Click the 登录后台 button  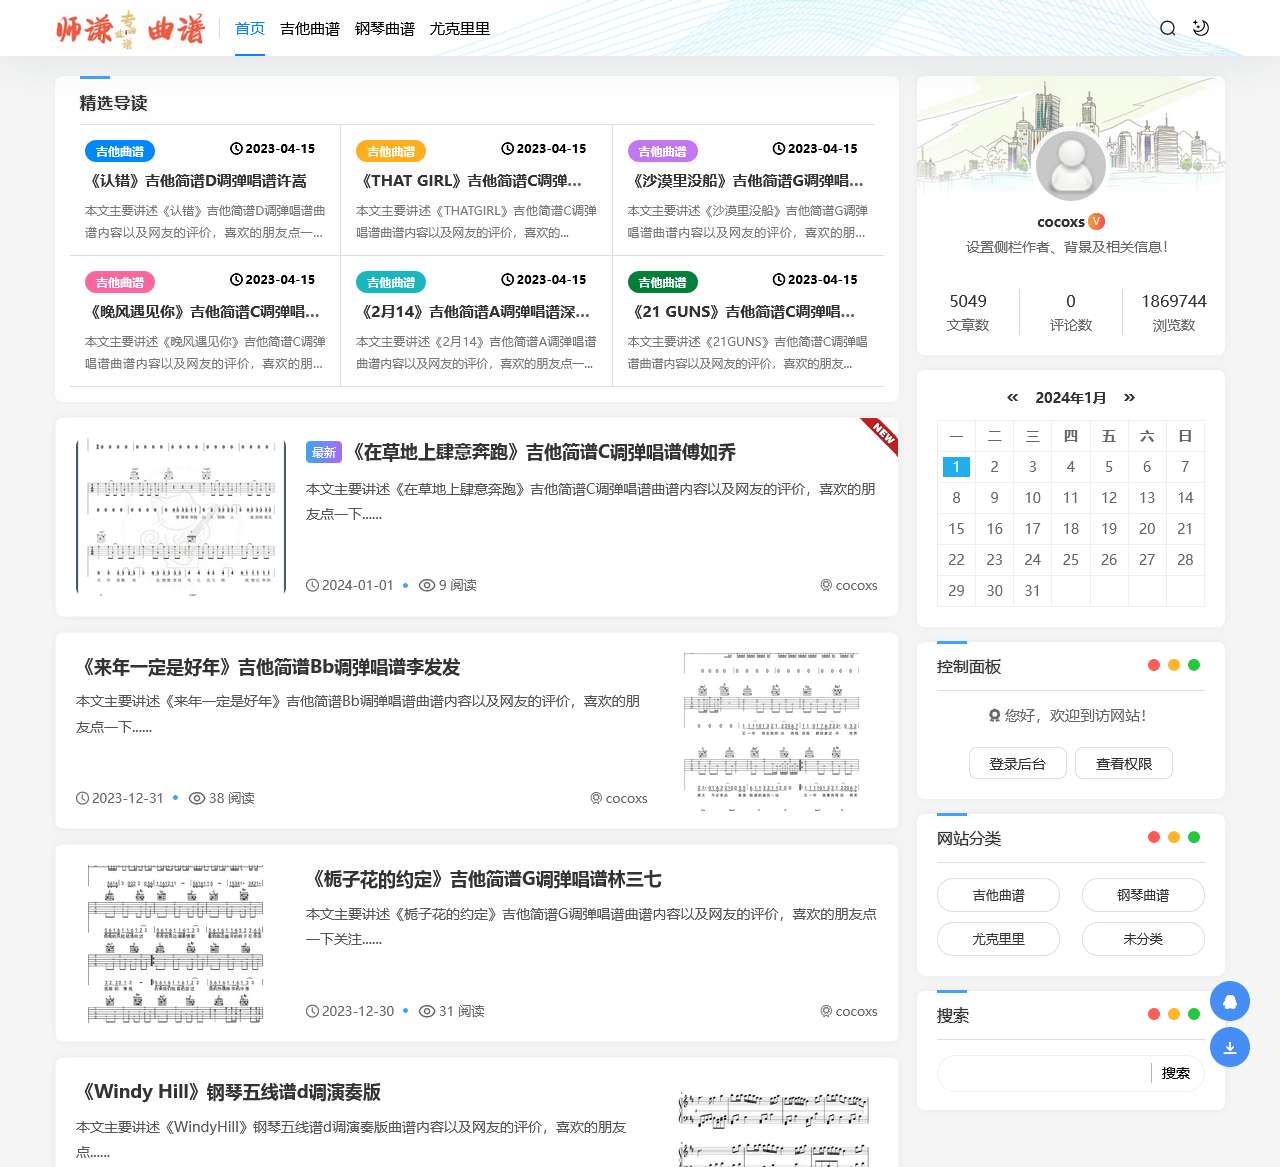tap(1017, 763)
